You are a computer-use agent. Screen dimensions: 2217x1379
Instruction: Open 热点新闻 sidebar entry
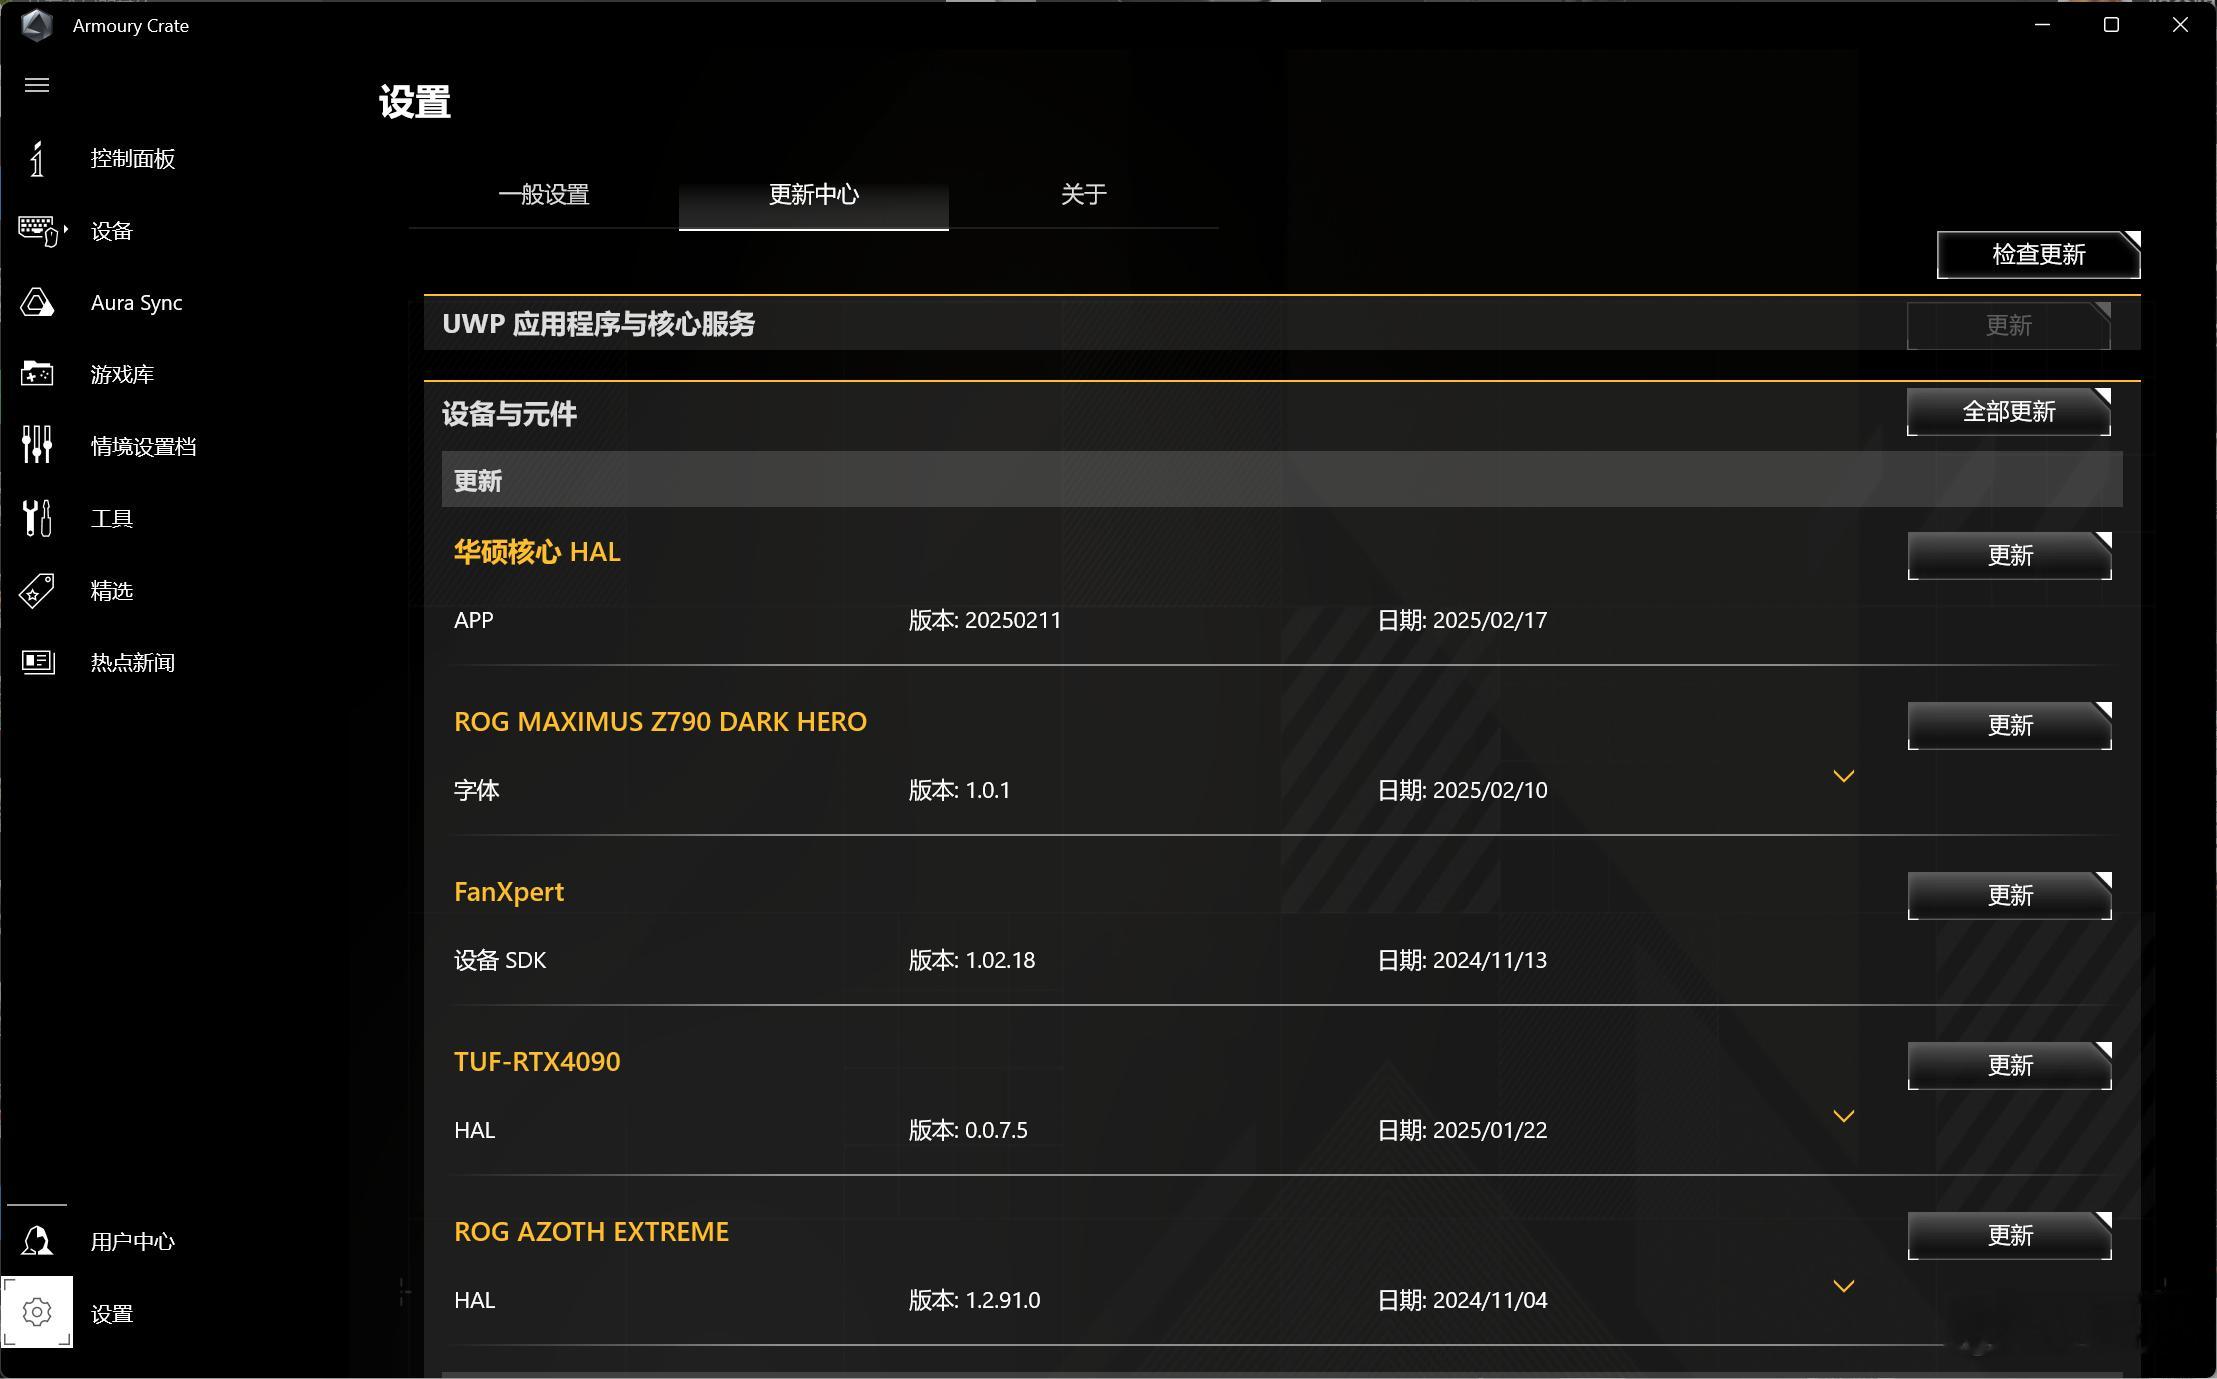click(x=133, y=663)
